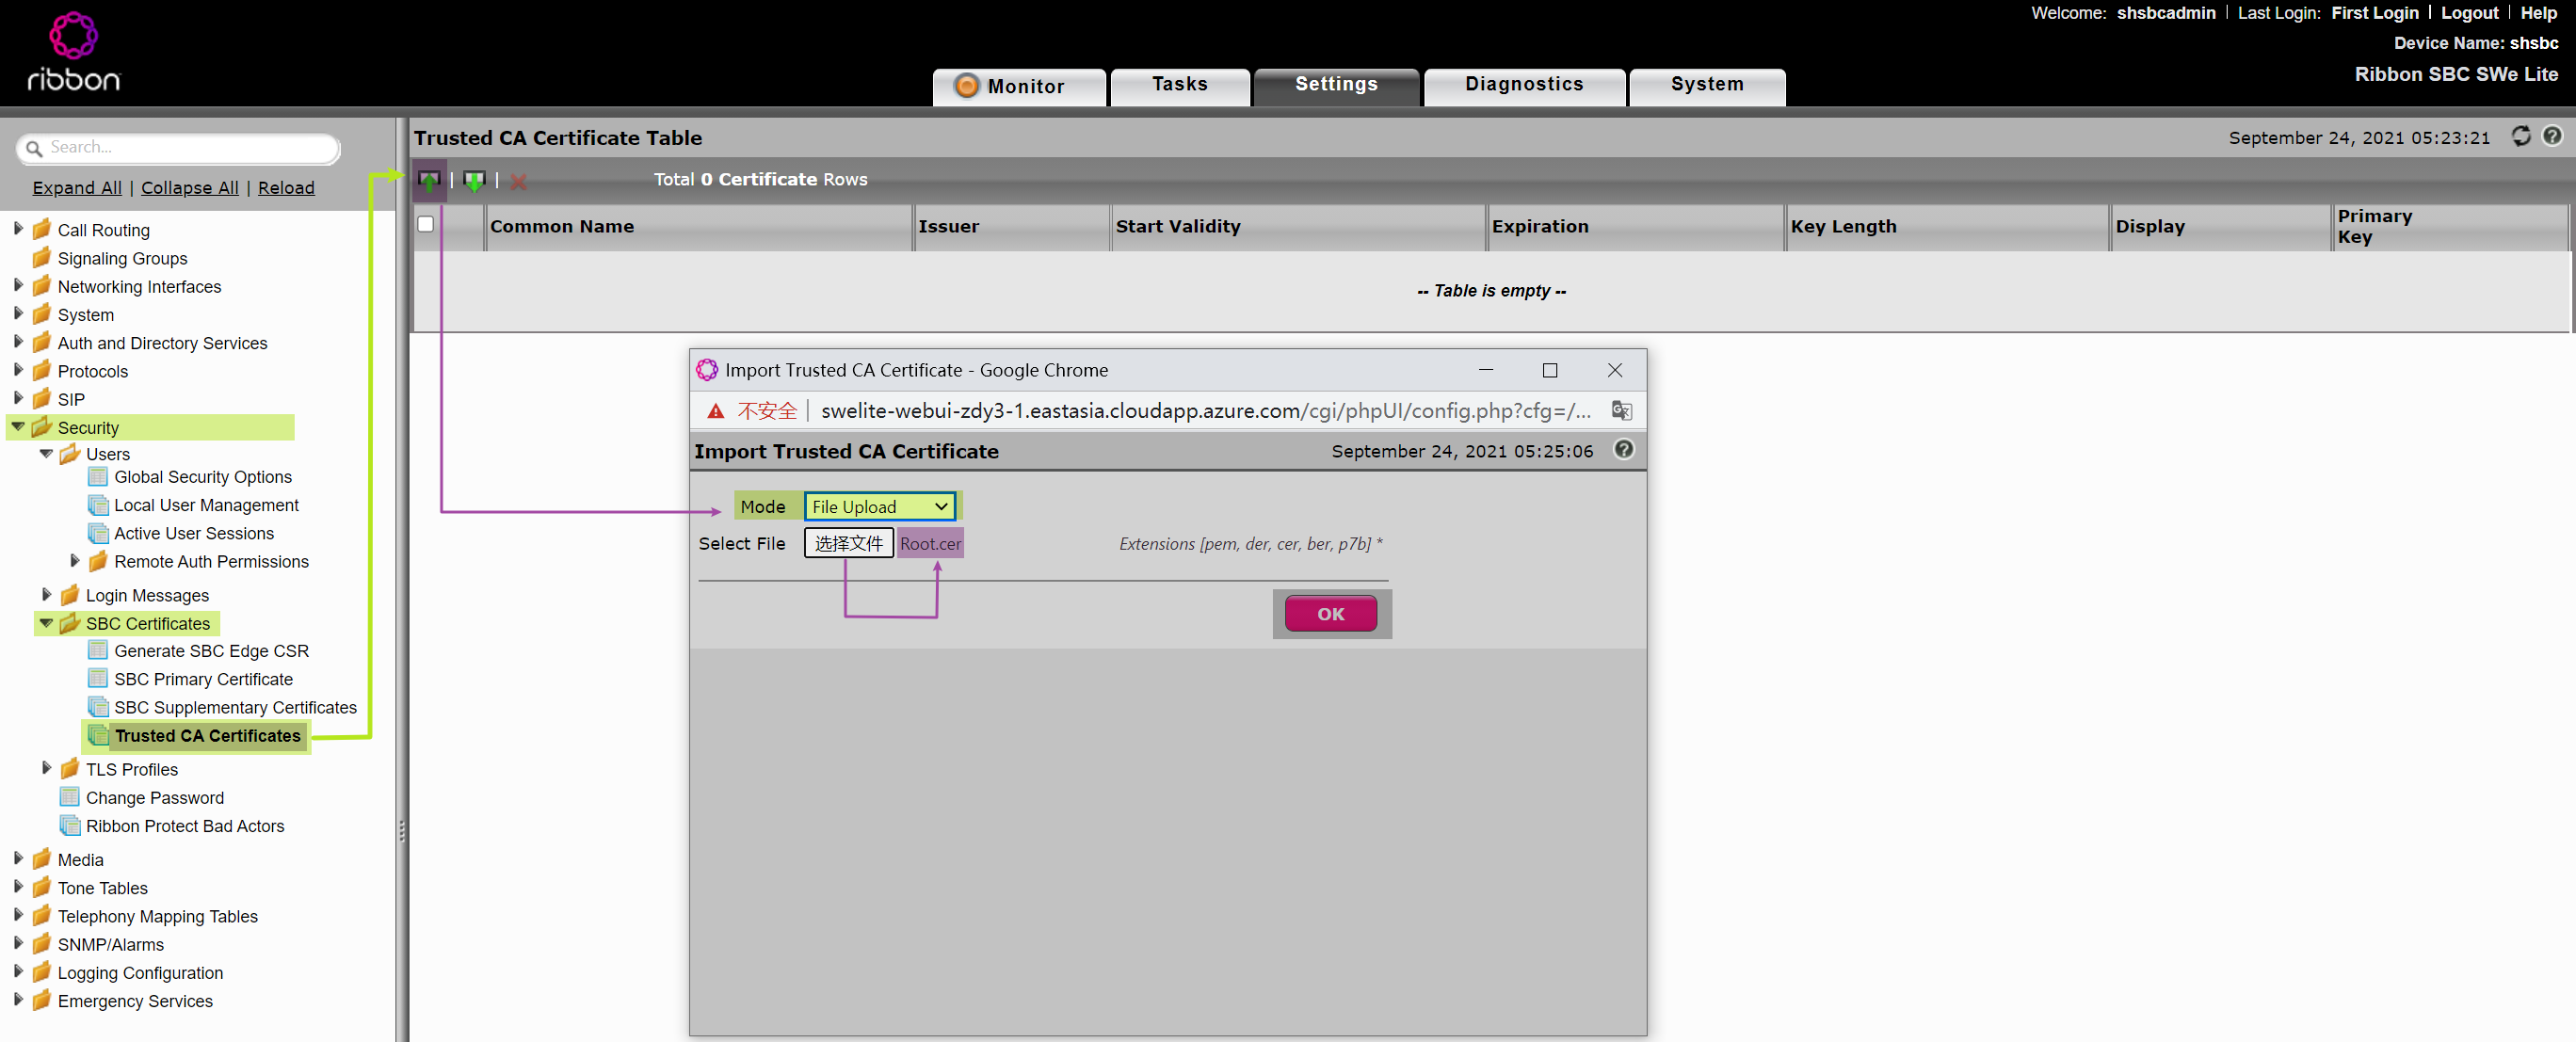Image resolution: width=2576 pixels, height=1042 pixels.
Task: Click the SBC Primary Certificate page icon
Action: tap(98, 679)
